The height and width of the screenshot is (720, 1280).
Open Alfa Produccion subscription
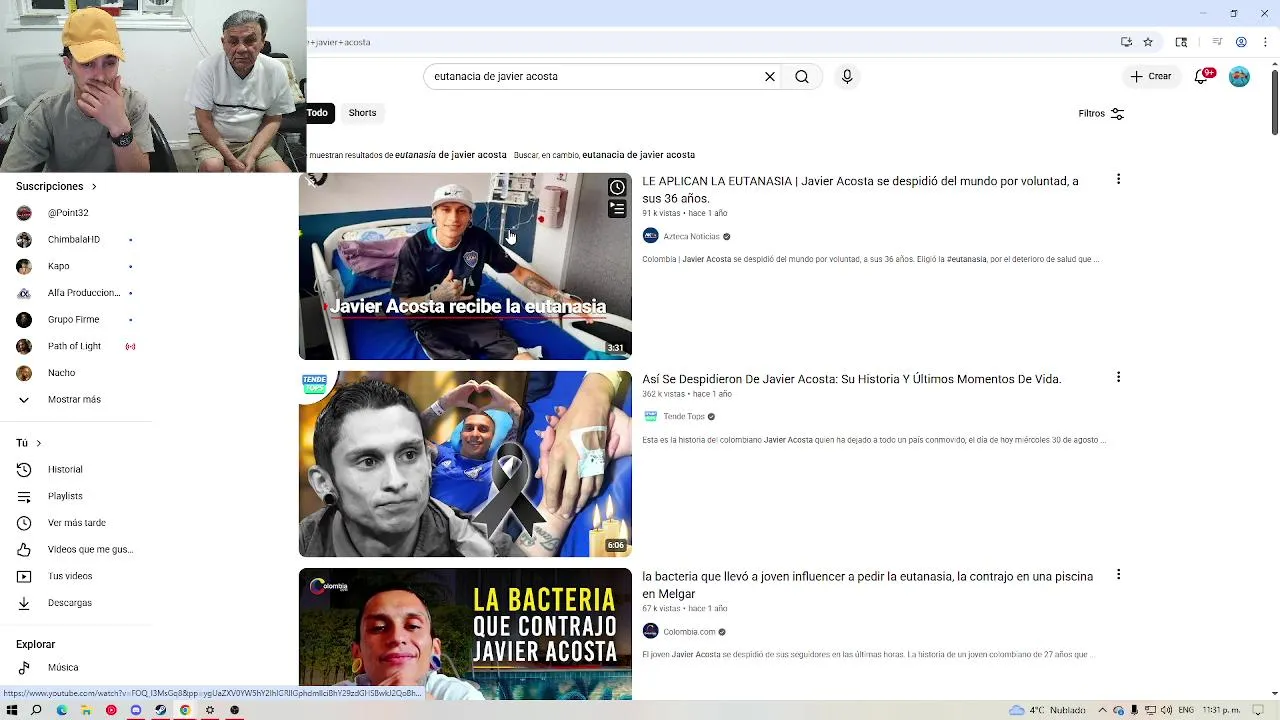coord(77,293)
